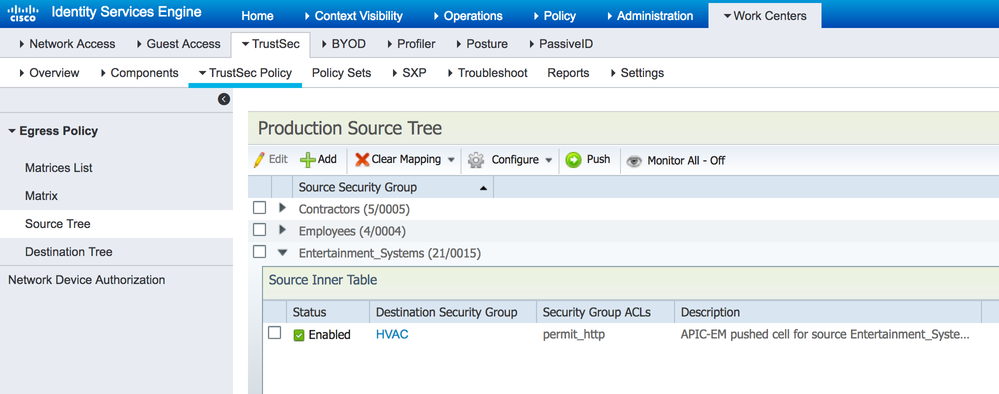Open the Troubleshoot tab
The height and width of the screenshot is (394, 999).
(x=487, y=73)
